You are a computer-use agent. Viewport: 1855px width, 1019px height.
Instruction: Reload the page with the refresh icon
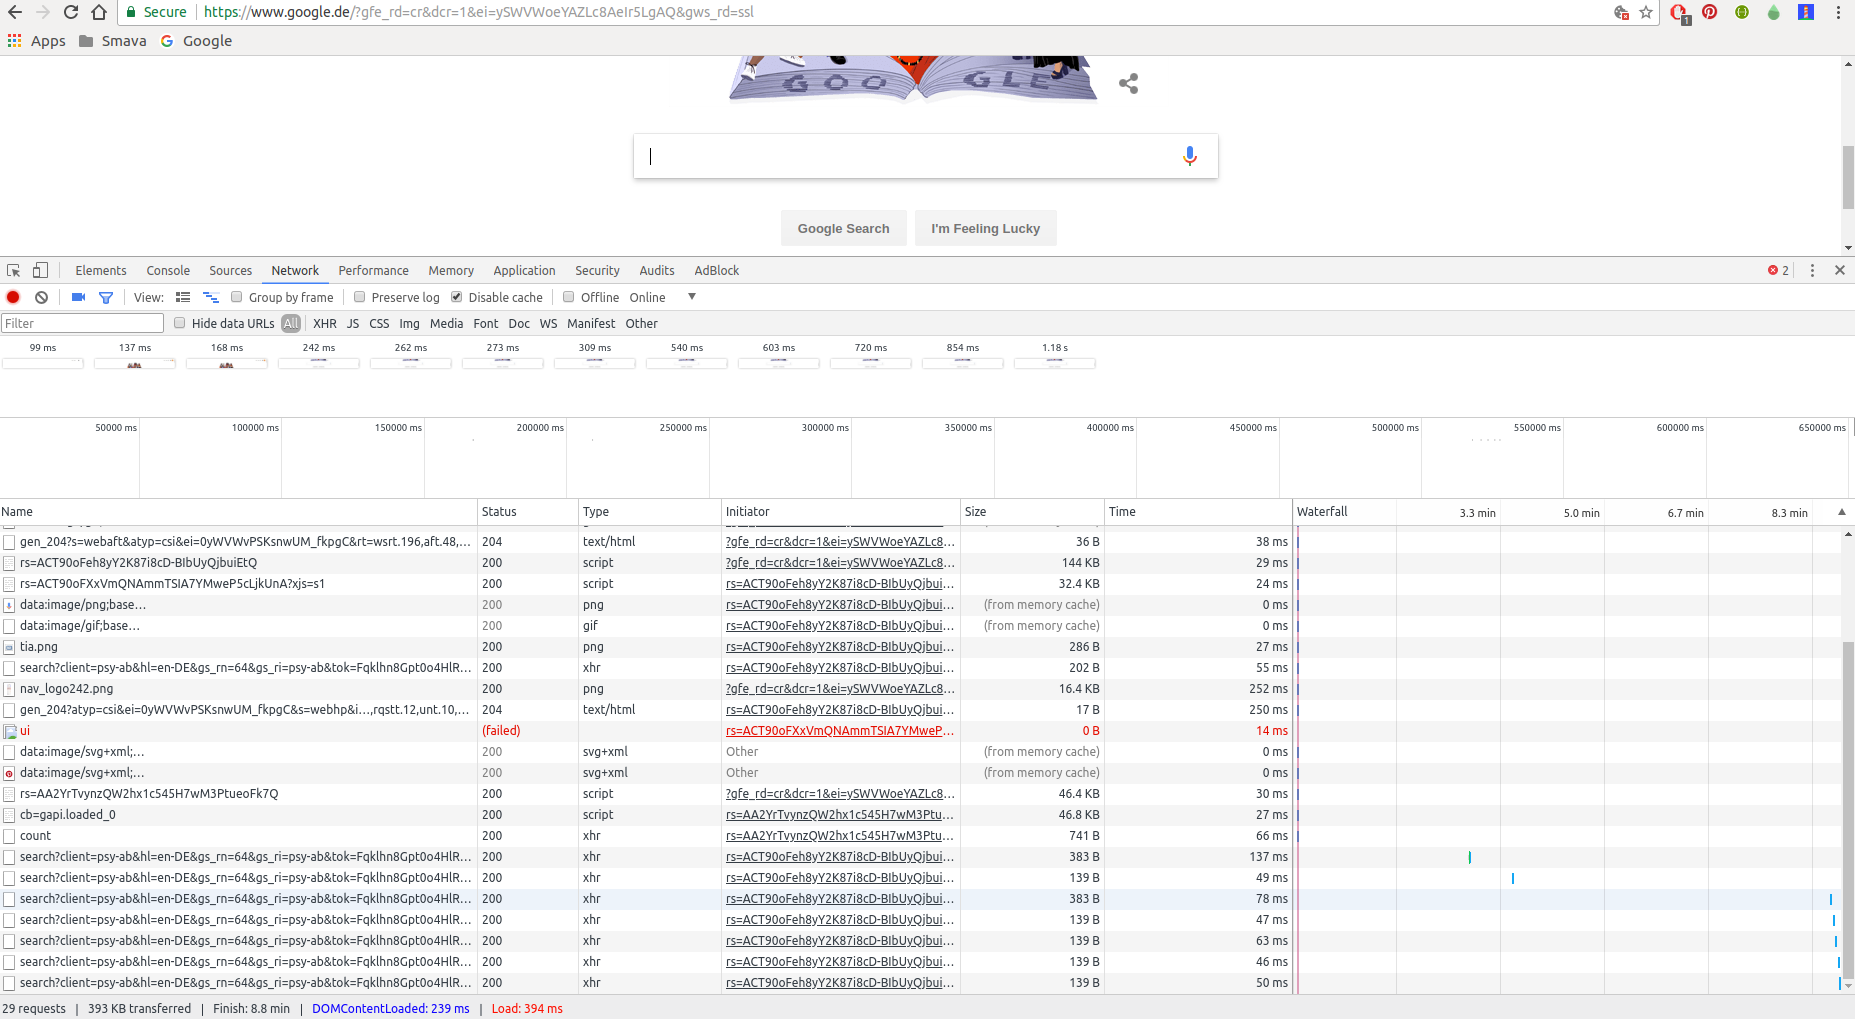tap(71, 12)
